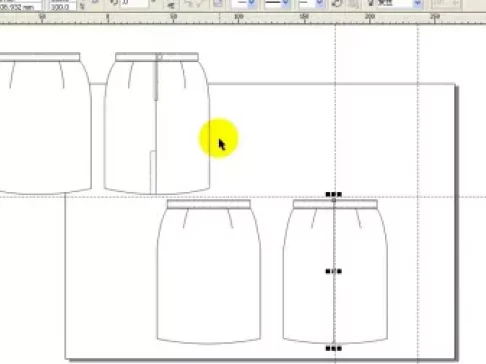486x364 pixels.
Task: Open the end arrowhead dropdown
Action: pyautogui.click(x=311, y=3)
